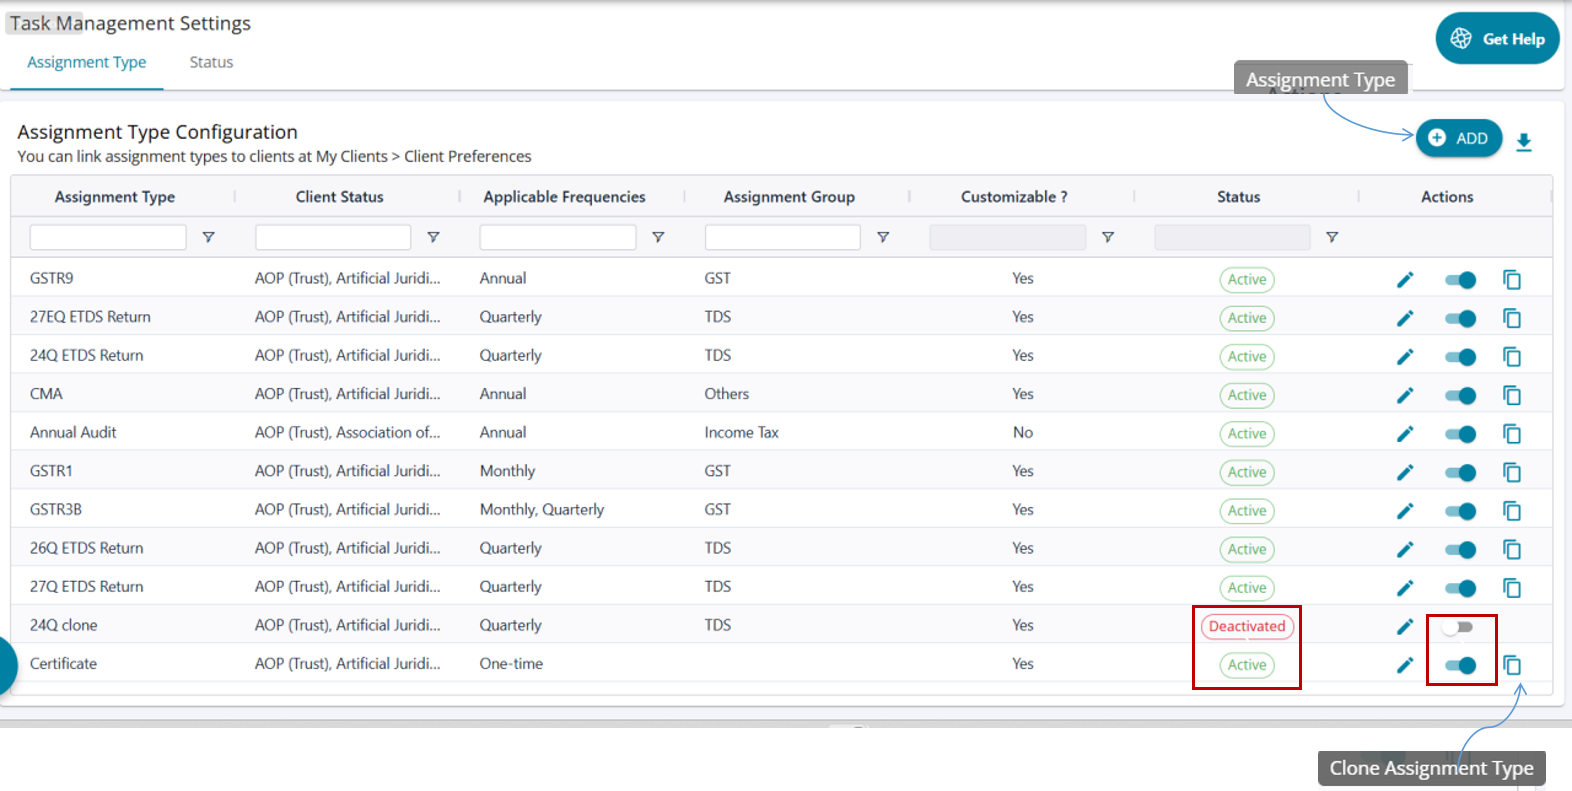The image size is (1572, 791).
Task: Select the Assignment Type tab
Action: 87,62
